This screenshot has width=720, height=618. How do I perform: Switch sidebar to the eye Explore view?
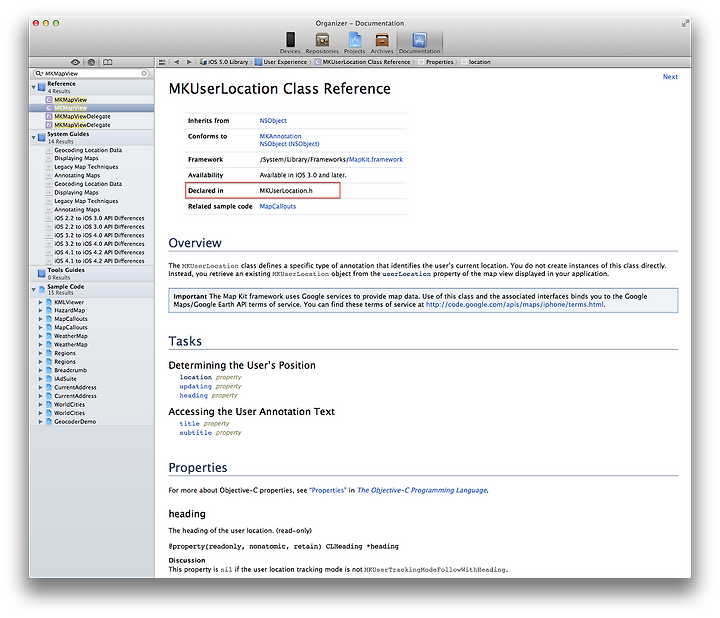[75, 62]
